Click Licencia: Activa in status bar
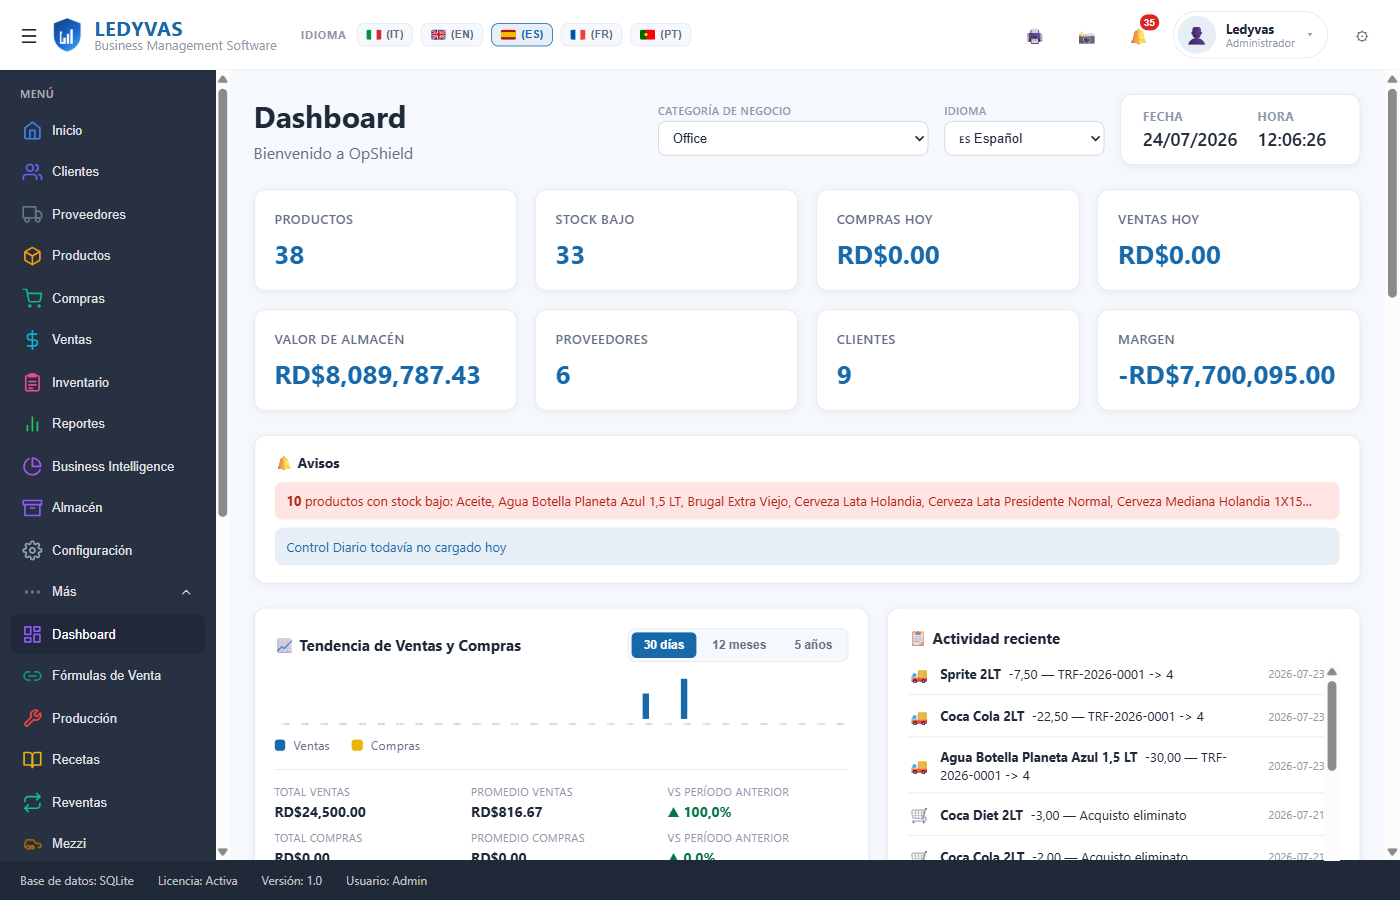 click(x=198, y=881)
